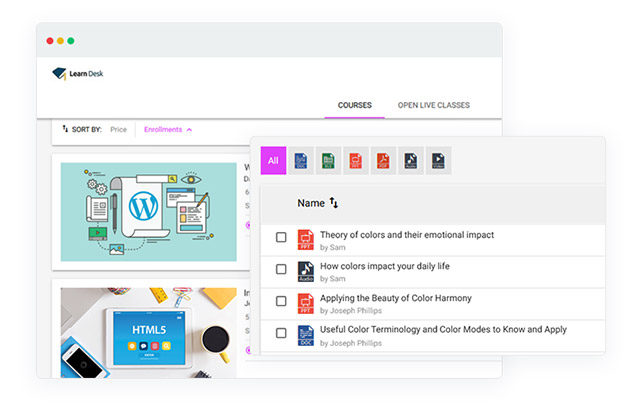Filter files by Audio type
The image size is (640, 410).
tap(411, 160)
